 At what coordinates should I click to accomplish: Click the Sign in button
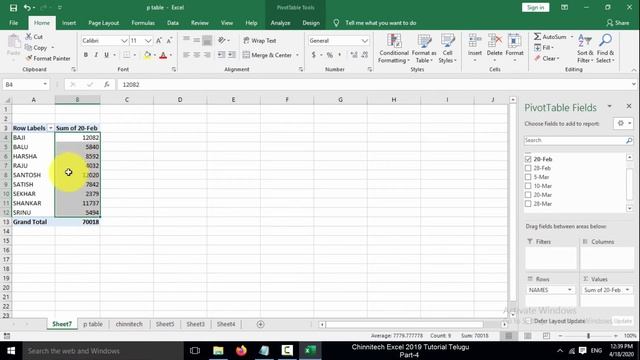(x=536, y=7)
